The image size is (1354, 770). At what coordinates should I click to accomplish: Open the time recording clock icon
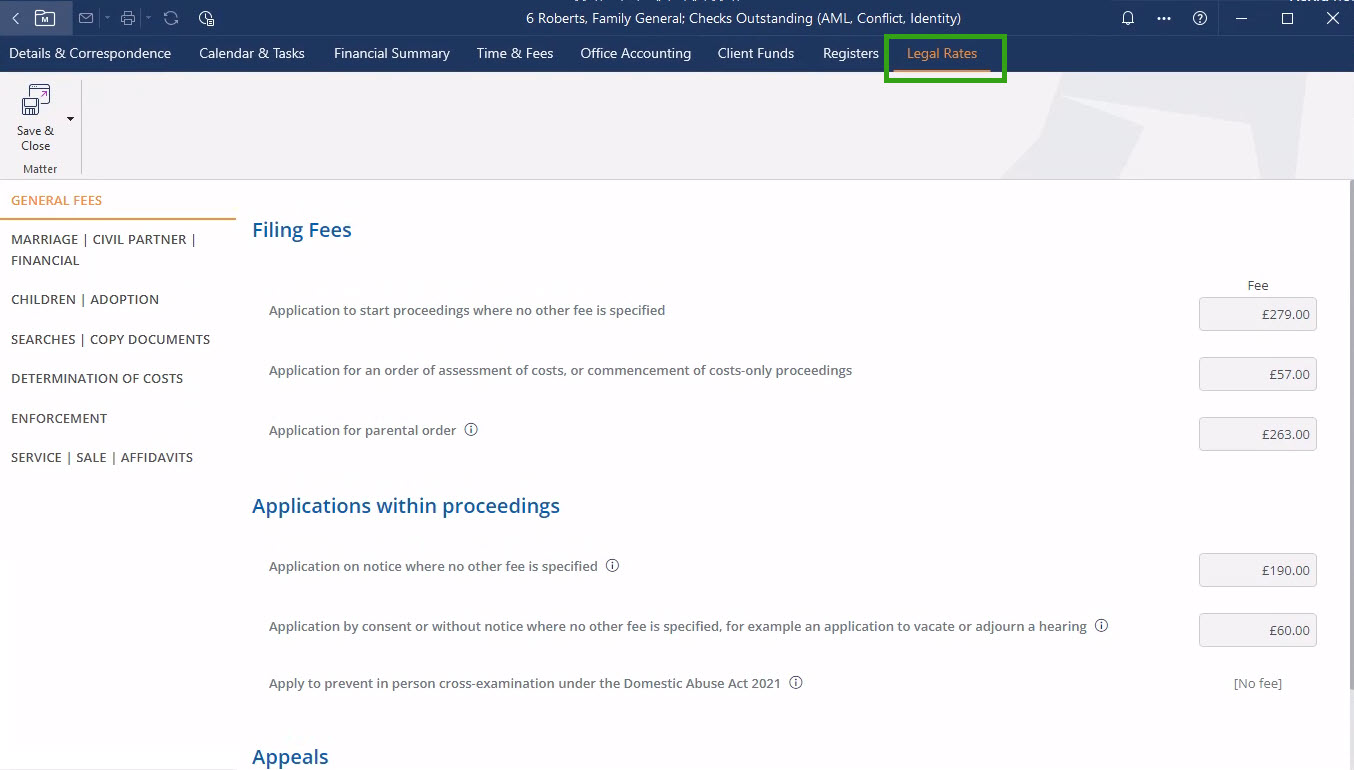(x=206, y=18)
